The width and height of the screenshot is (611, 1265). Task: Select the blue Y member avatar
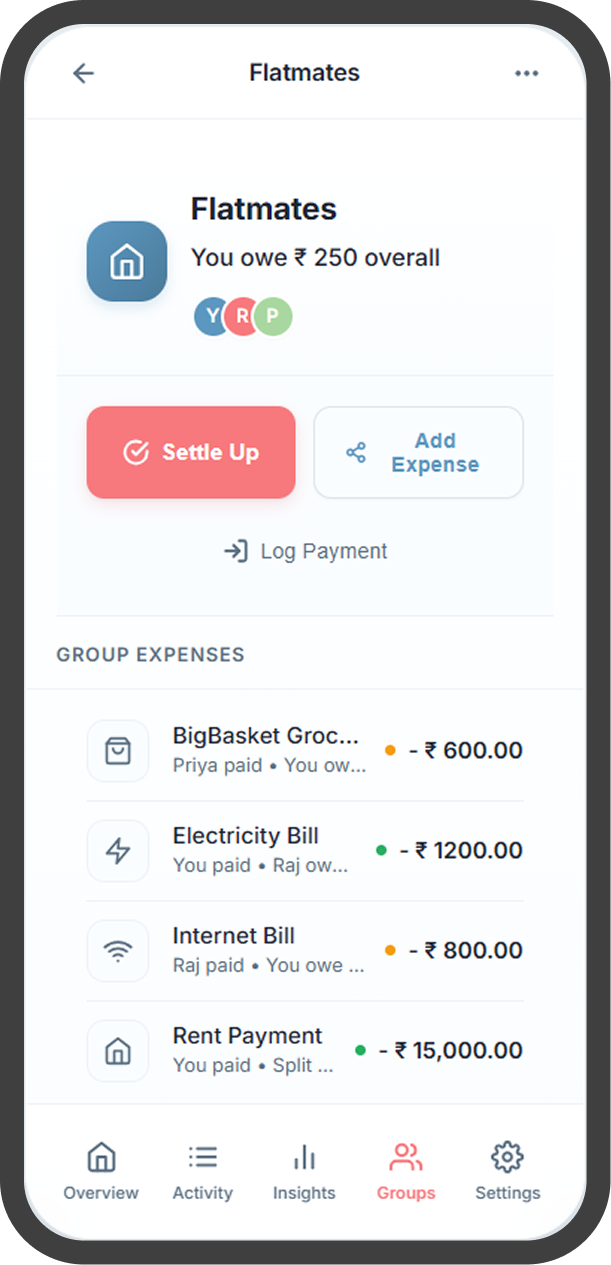pyautogui.click(x=209, y=316)
